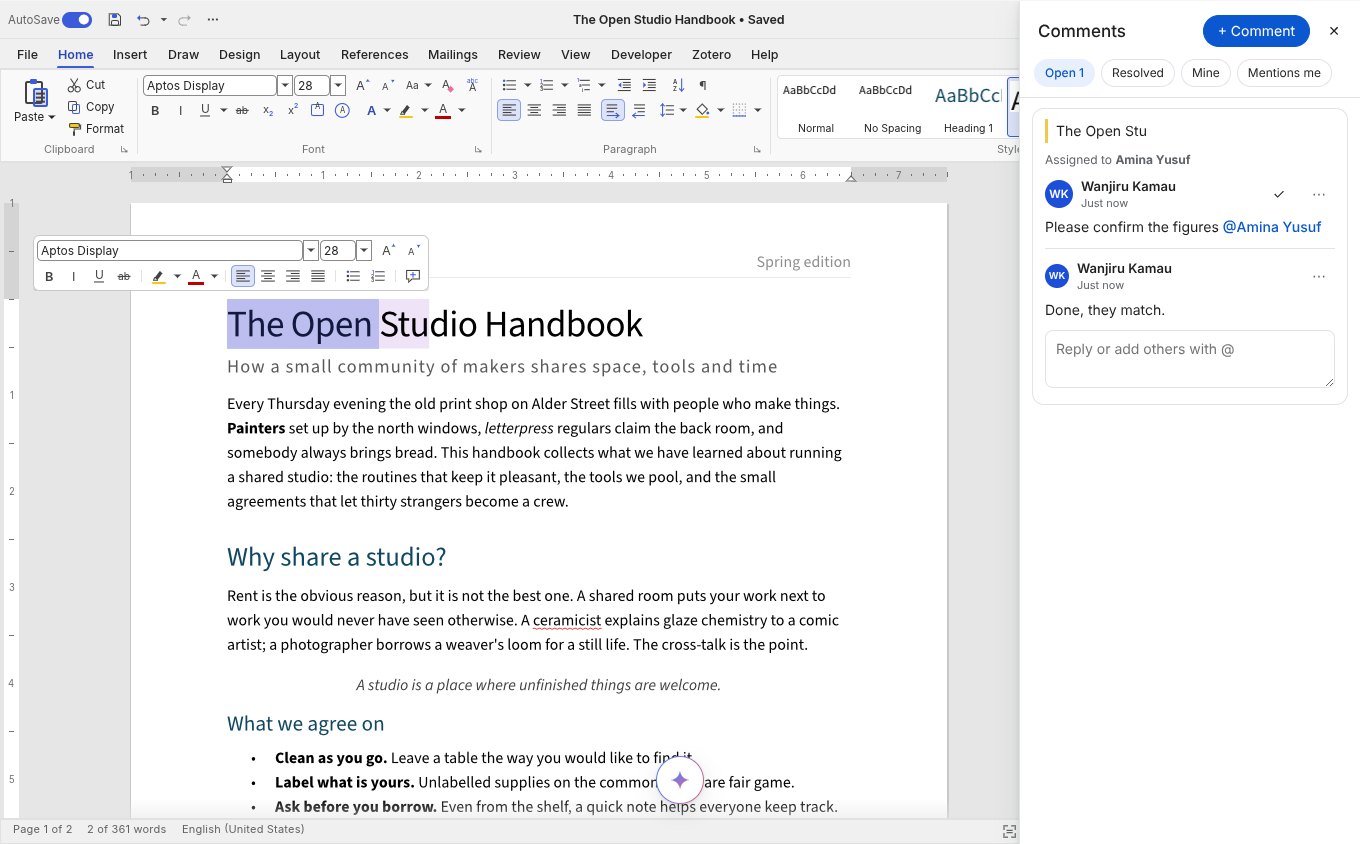Image resolution: width=1360 pixels, height=844 pixels.
Task: Click the Save icon in title bar
Action: click(x=115, y=20)
